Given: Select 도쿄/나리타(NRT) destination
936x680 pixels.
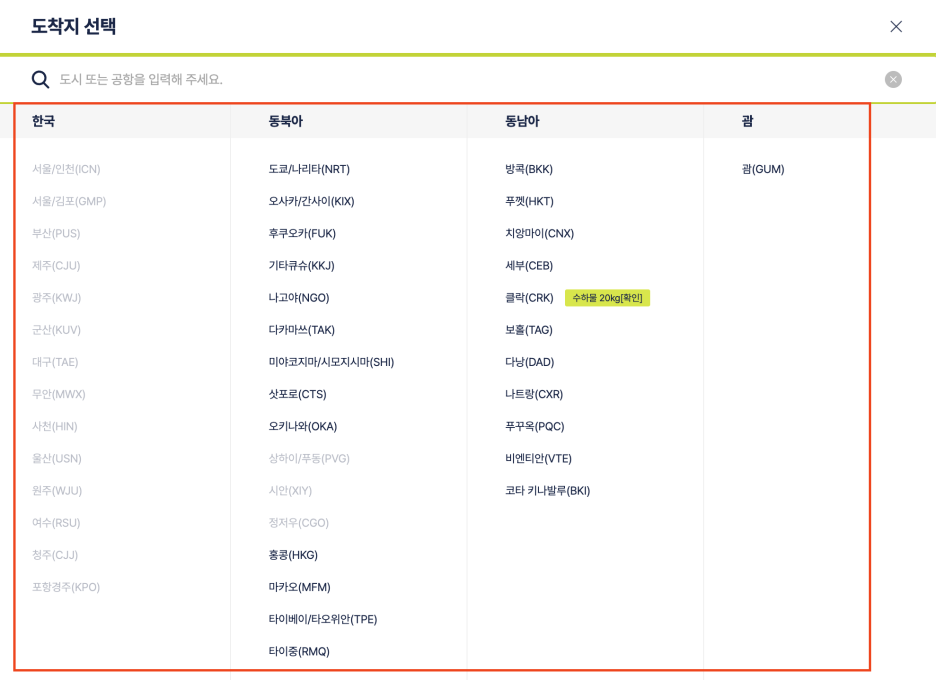Looking at the screenshot, I should pyautogui.click(x=309, y=169).
